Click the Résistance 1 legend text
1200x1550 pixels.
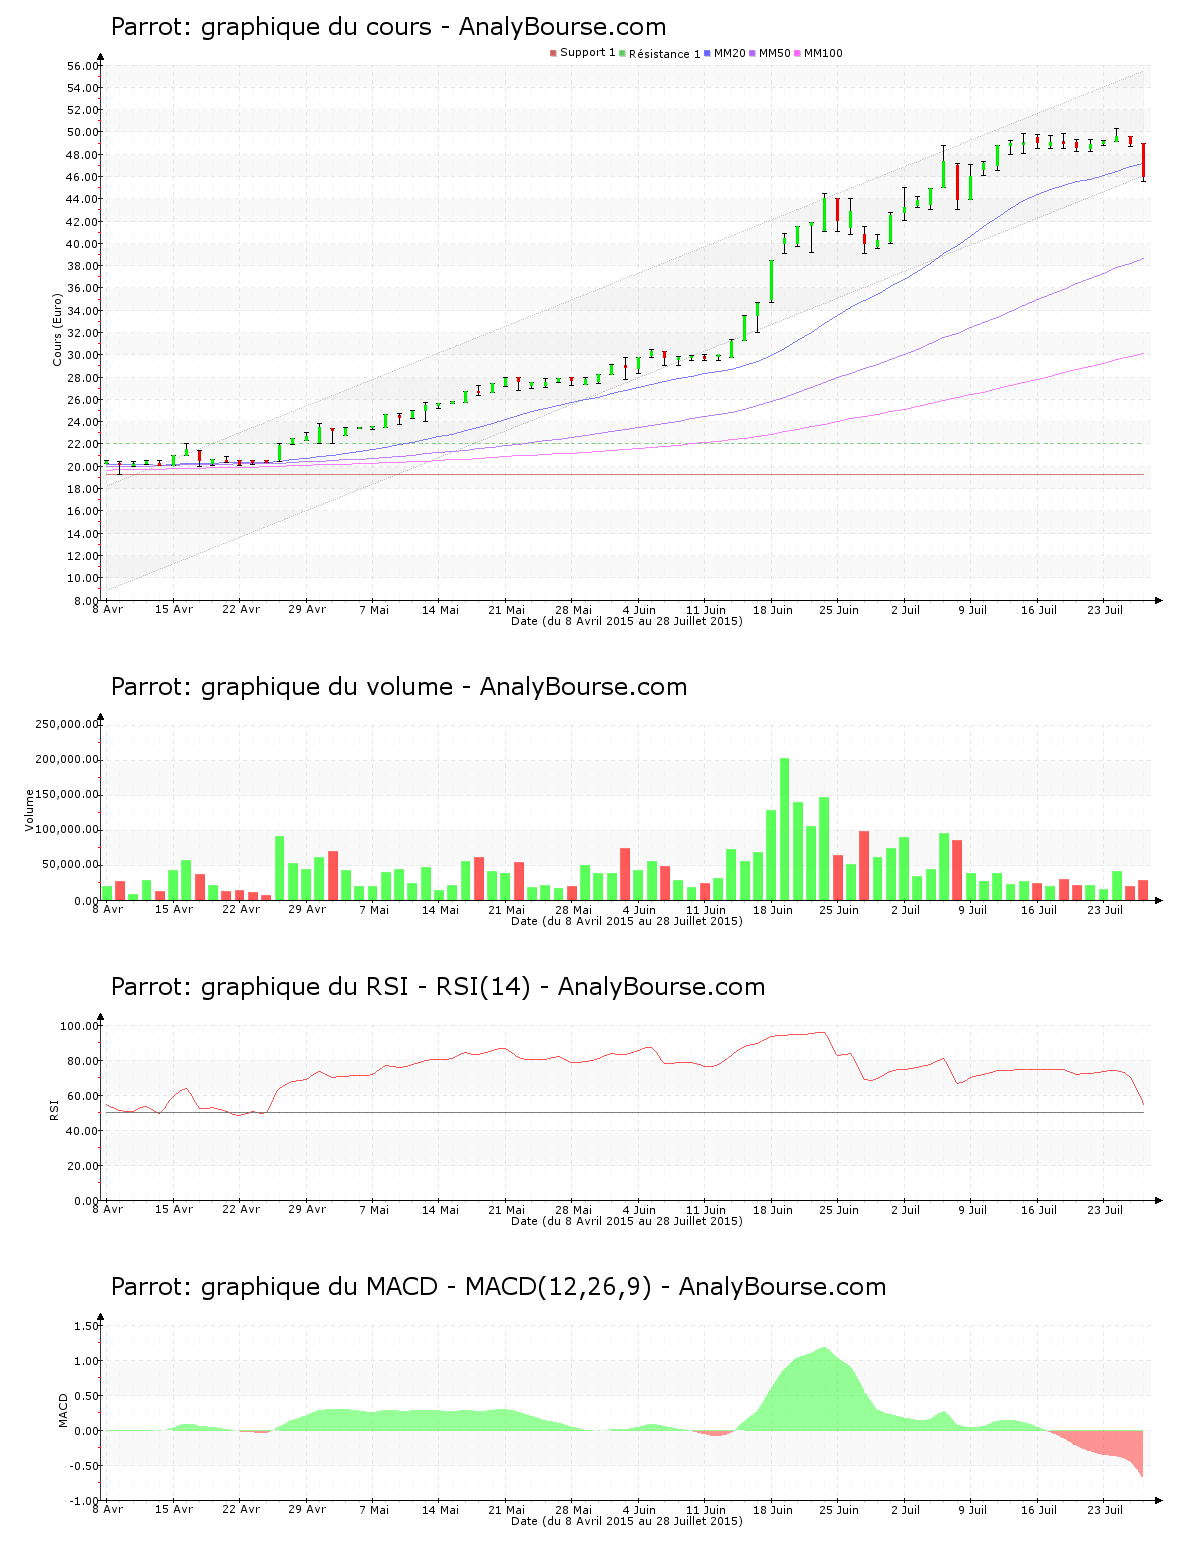click(664, 54)
